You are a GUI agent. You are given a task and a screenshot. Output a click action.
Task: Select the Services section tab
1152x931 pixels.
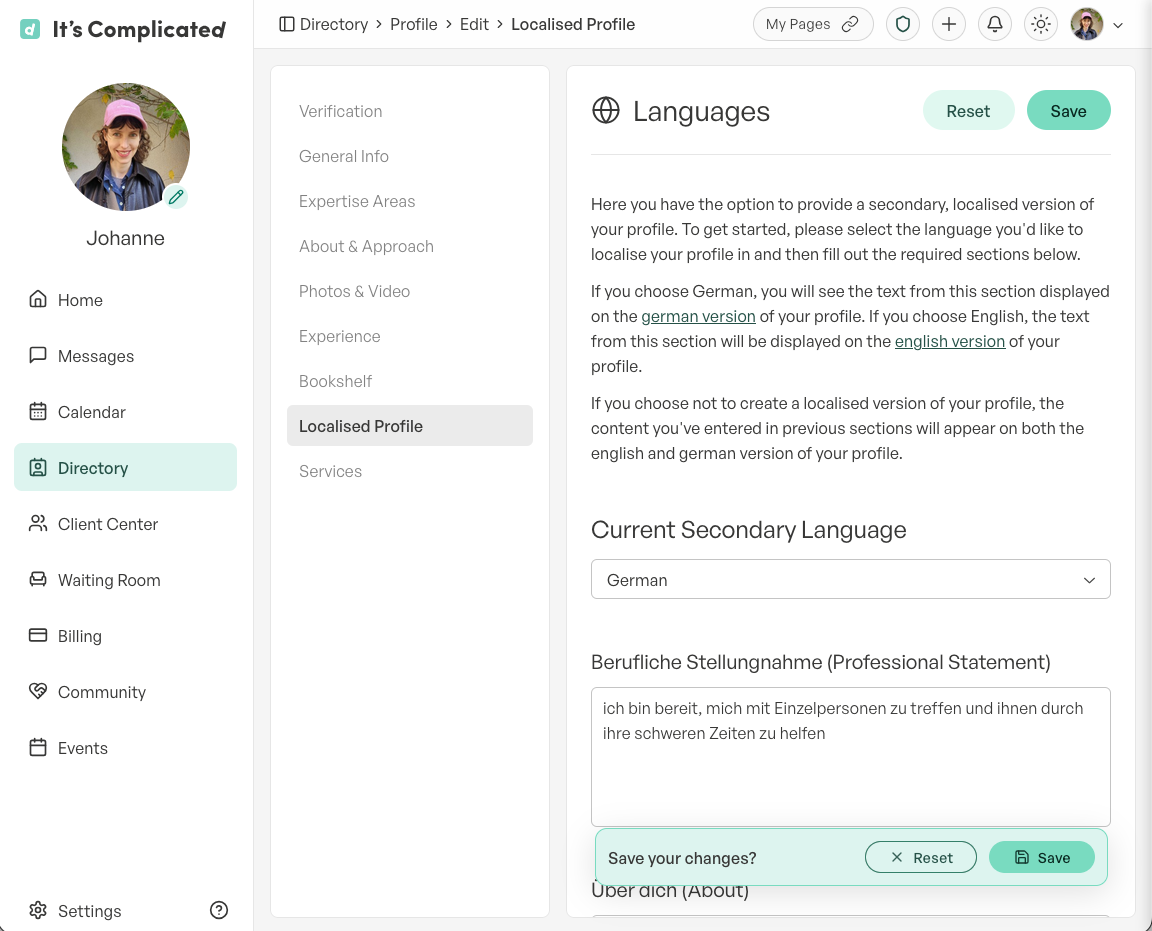[331, 471]
